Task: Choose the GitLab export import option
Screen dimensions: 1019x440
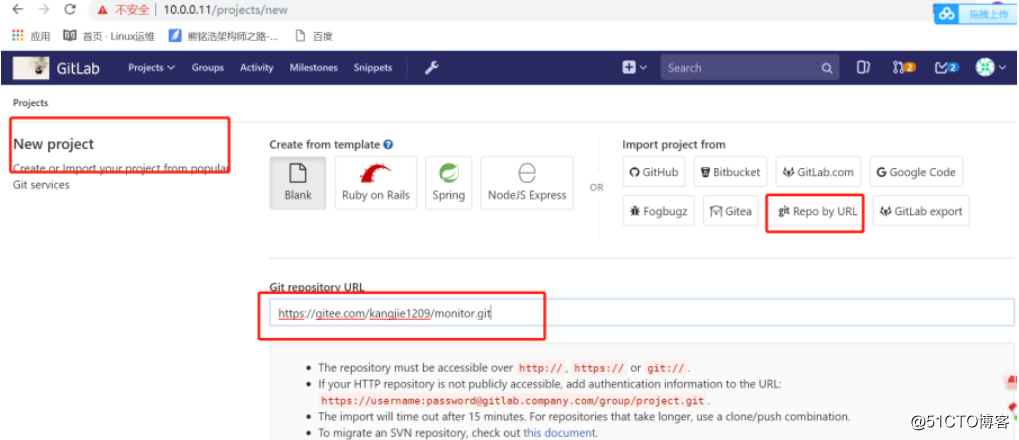Action: (x=921, y=211)
